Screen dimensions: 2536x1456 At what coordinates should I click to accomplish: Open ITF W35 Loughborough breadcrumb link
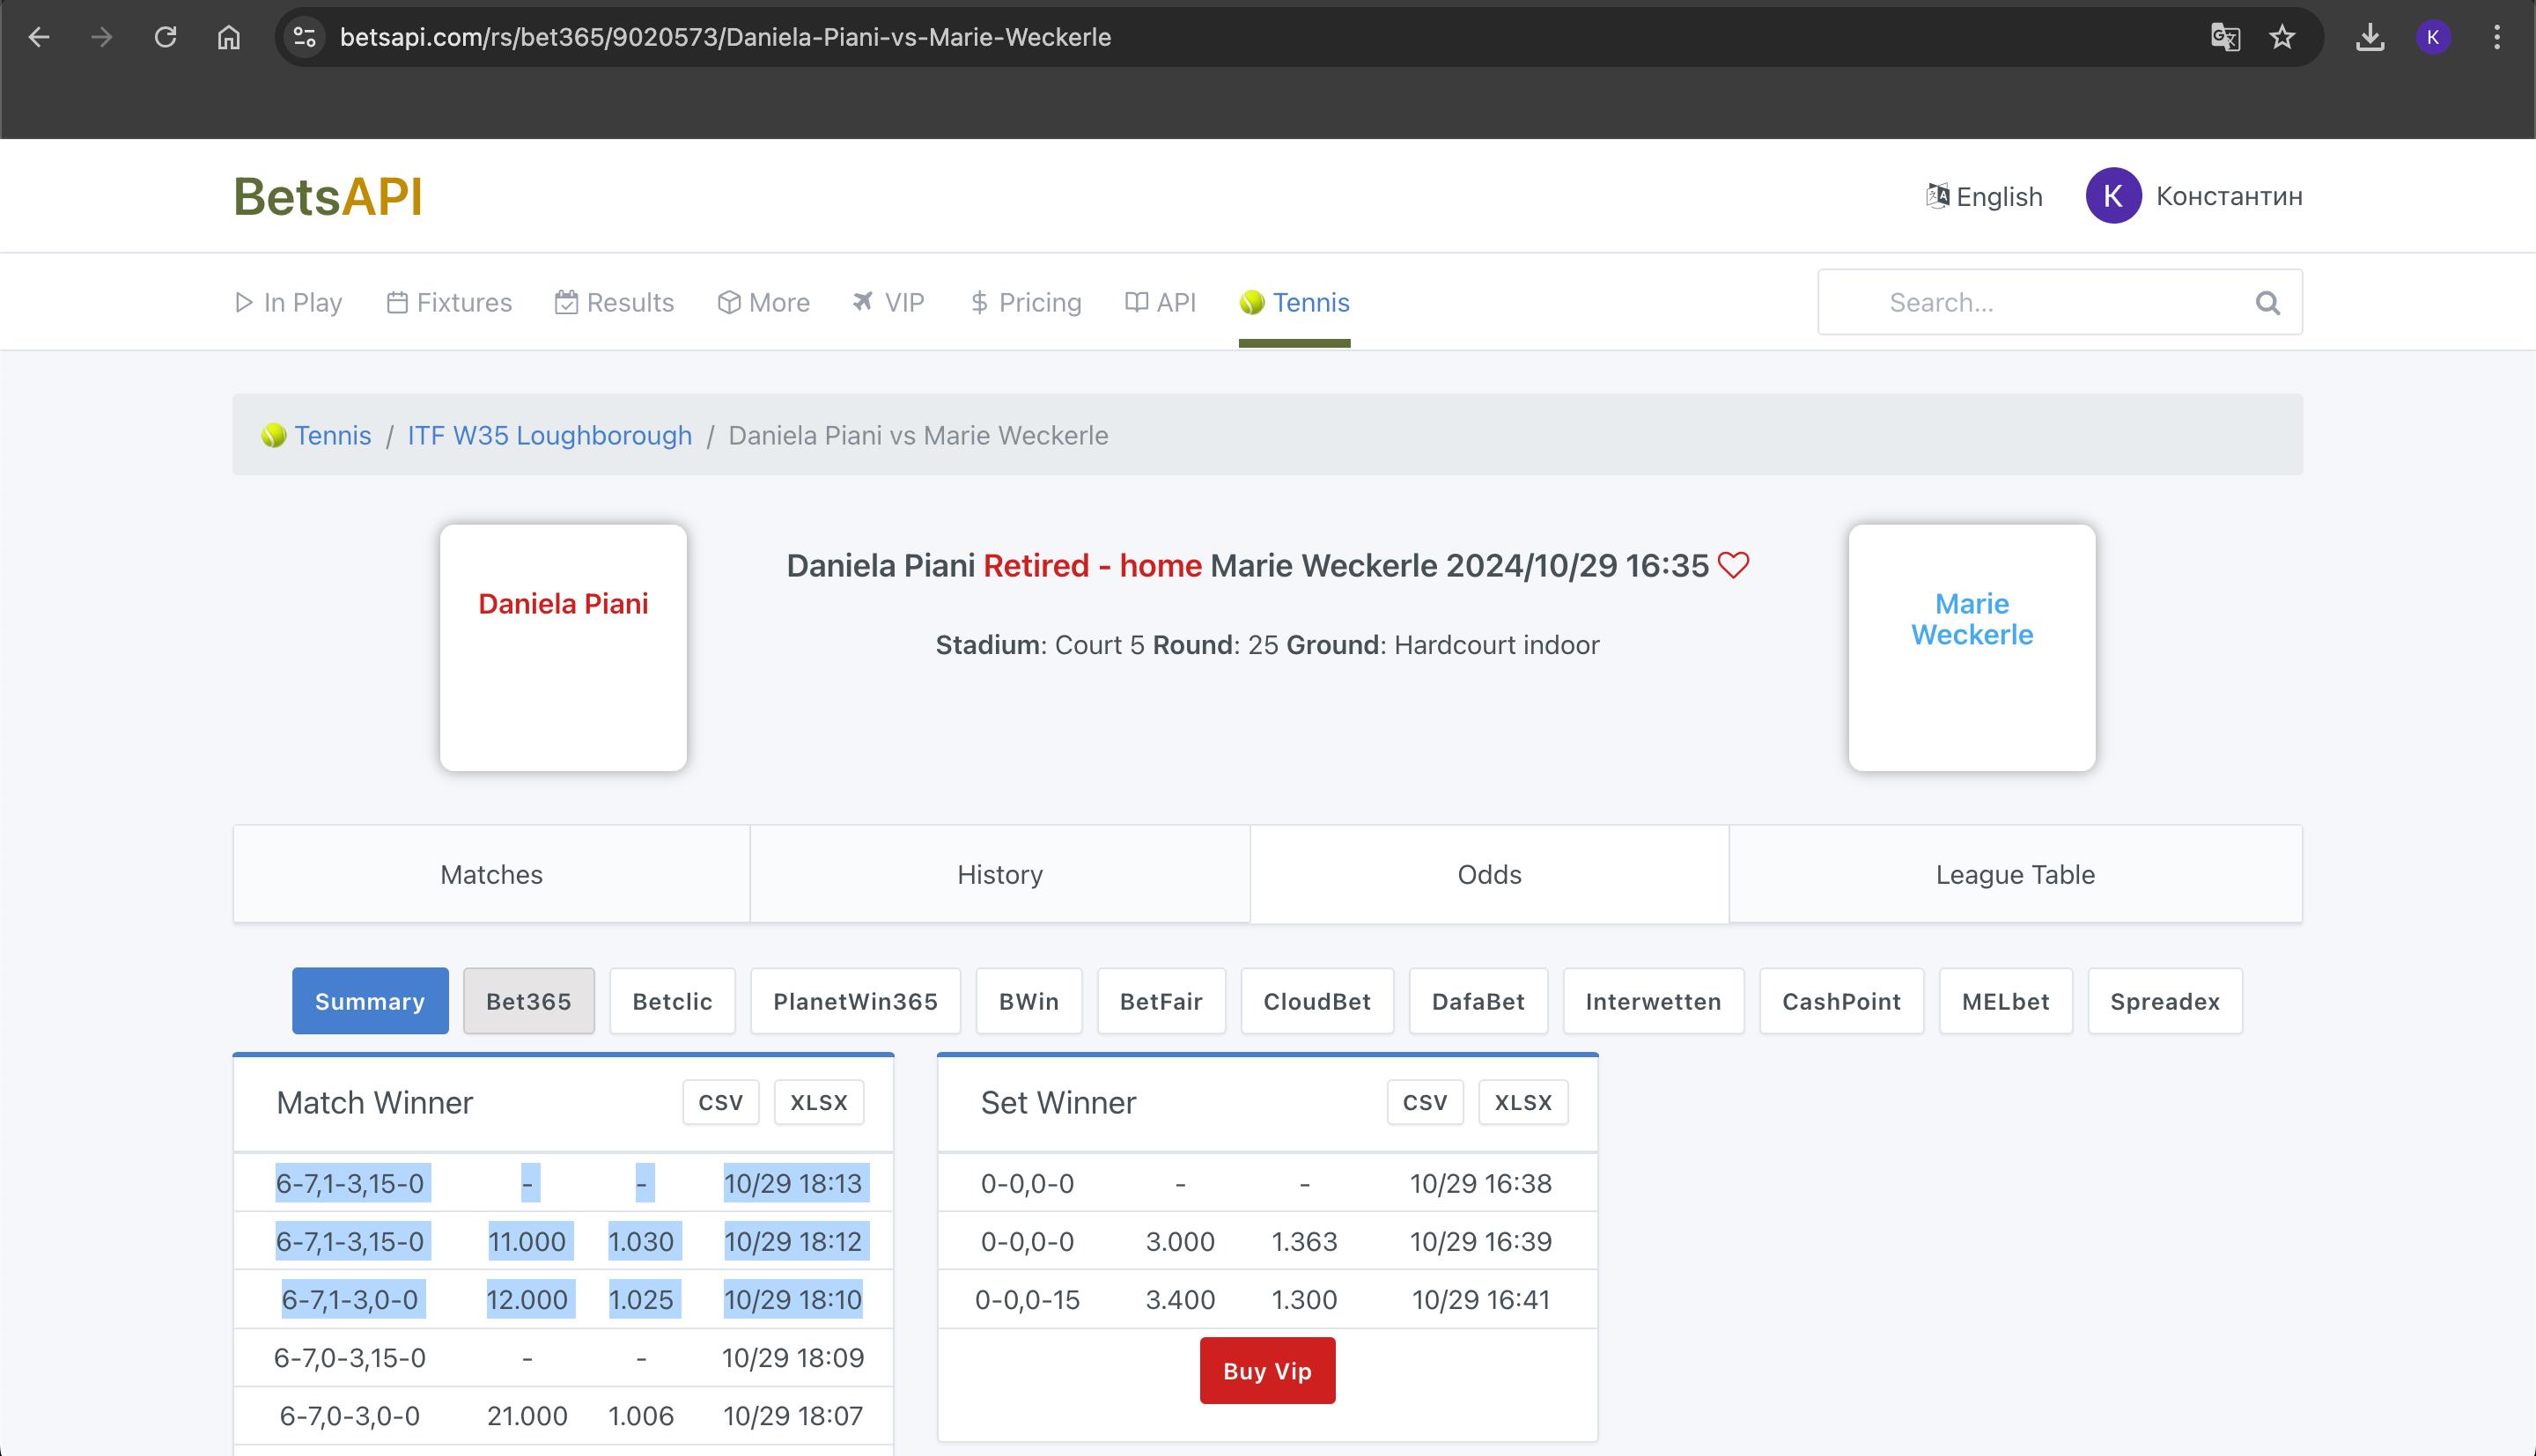(549, 435)
